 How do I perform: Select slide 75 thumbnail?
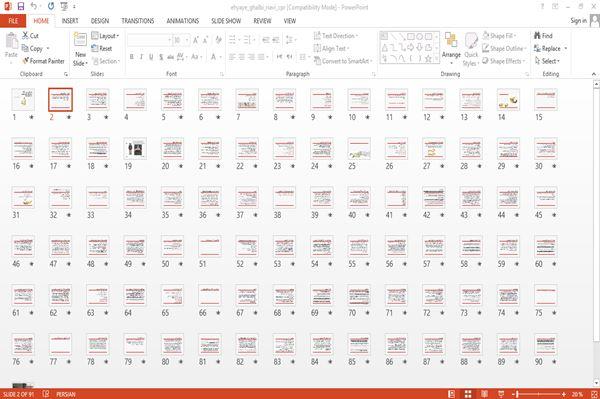point(546,295)
